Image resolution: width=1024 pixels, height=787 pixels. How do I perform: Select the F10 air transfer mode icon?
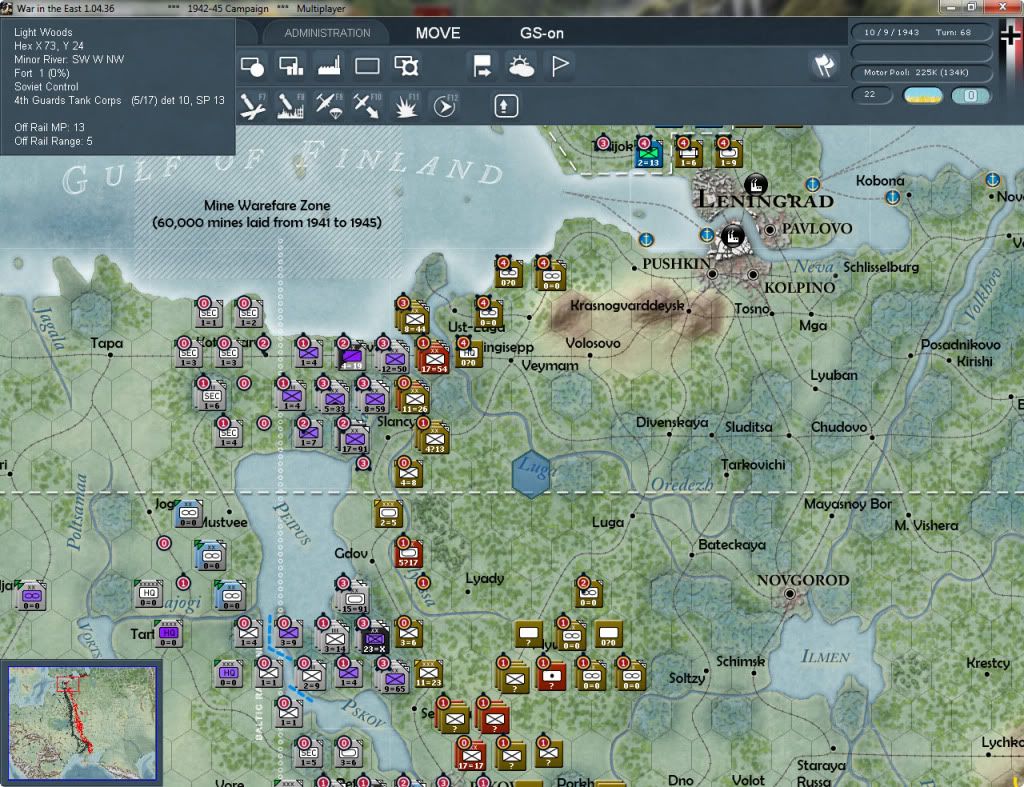tap(367, 106)
